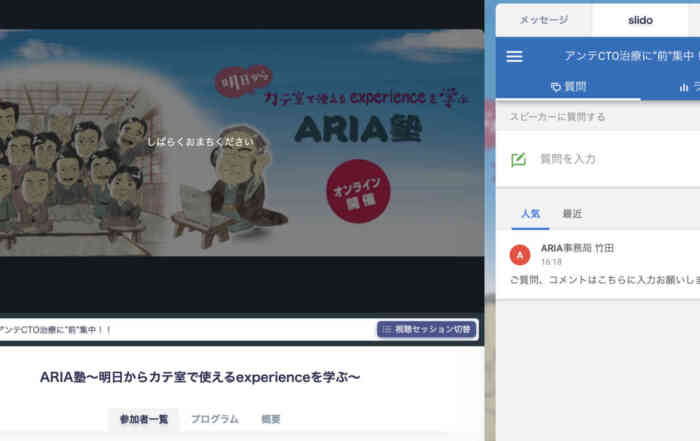The height and width of the screenshot is (441, 700).
Task: Click the poll chart icon tab
Action: tap(684, 87)
